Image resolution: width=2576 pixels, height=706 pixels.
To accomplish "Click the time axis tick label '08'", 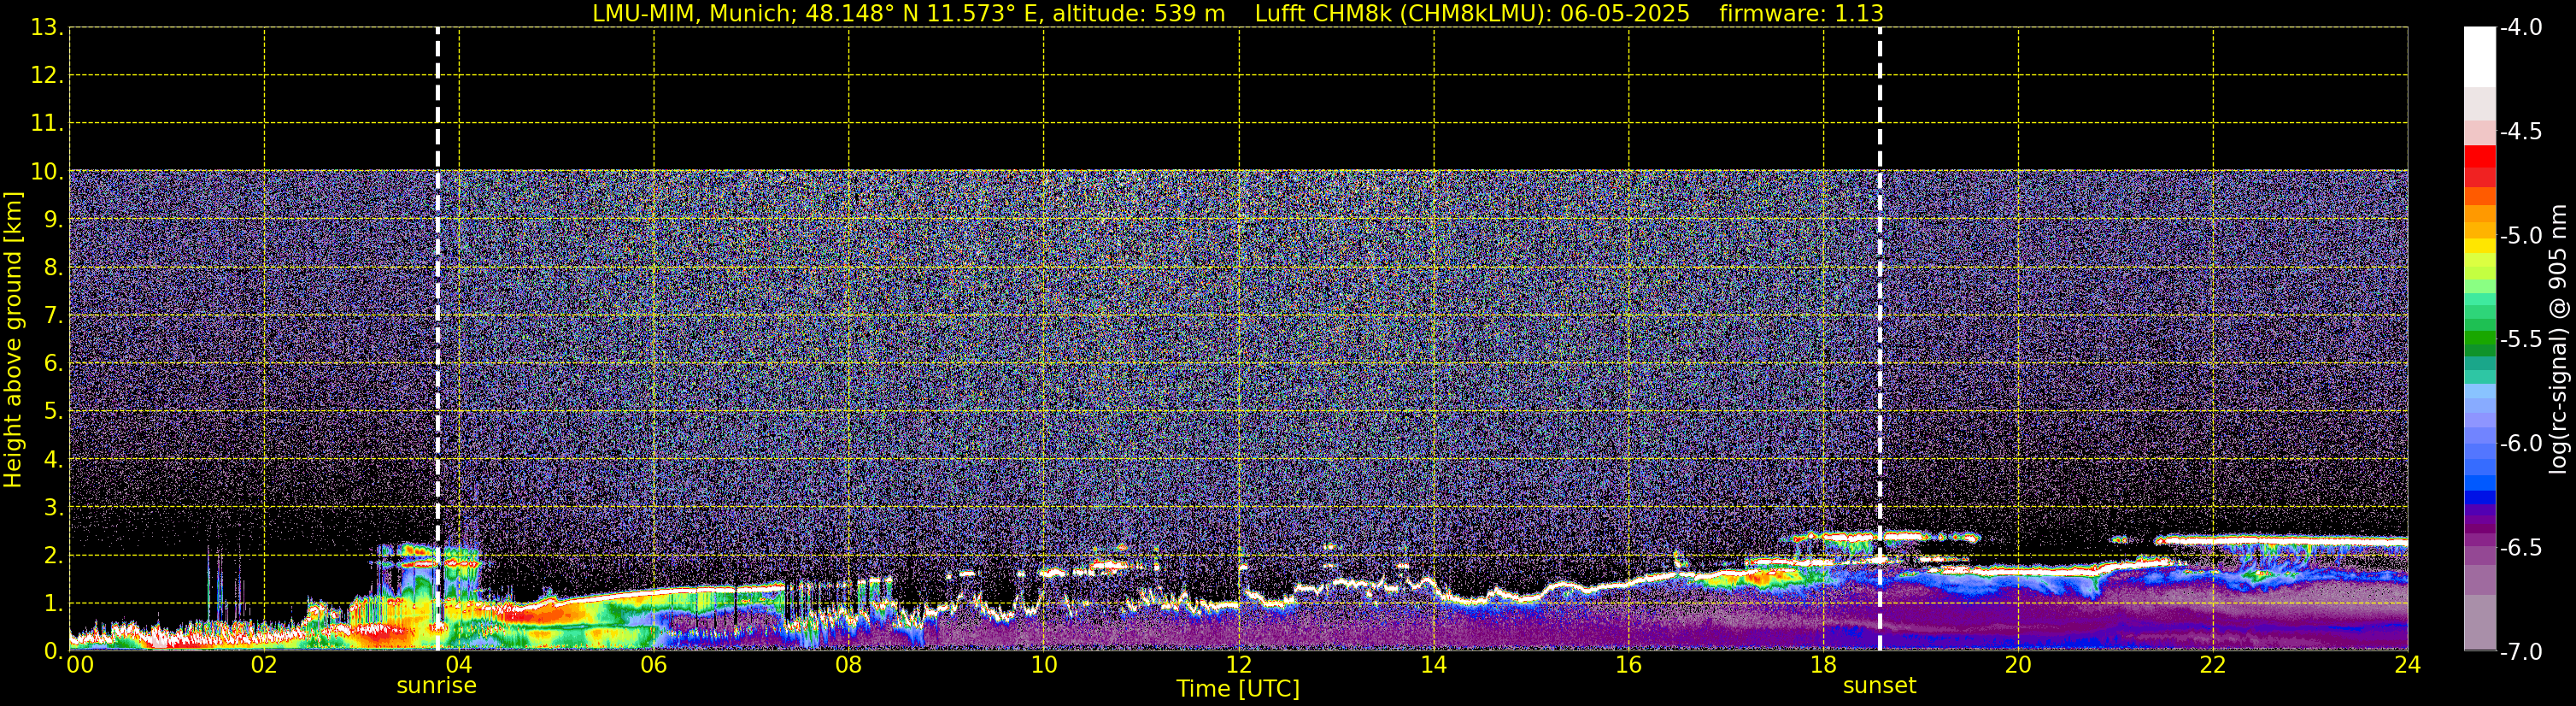I will [849, 665].
